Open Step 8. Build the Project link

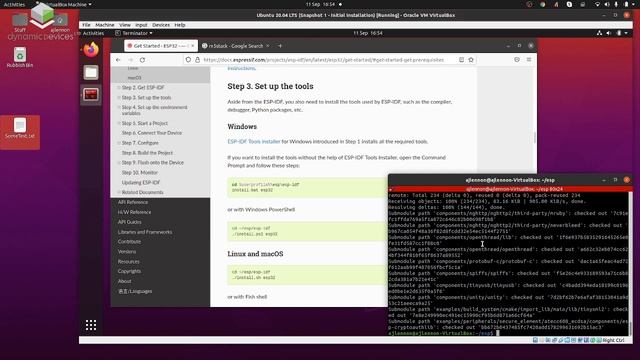coord(147,153)
